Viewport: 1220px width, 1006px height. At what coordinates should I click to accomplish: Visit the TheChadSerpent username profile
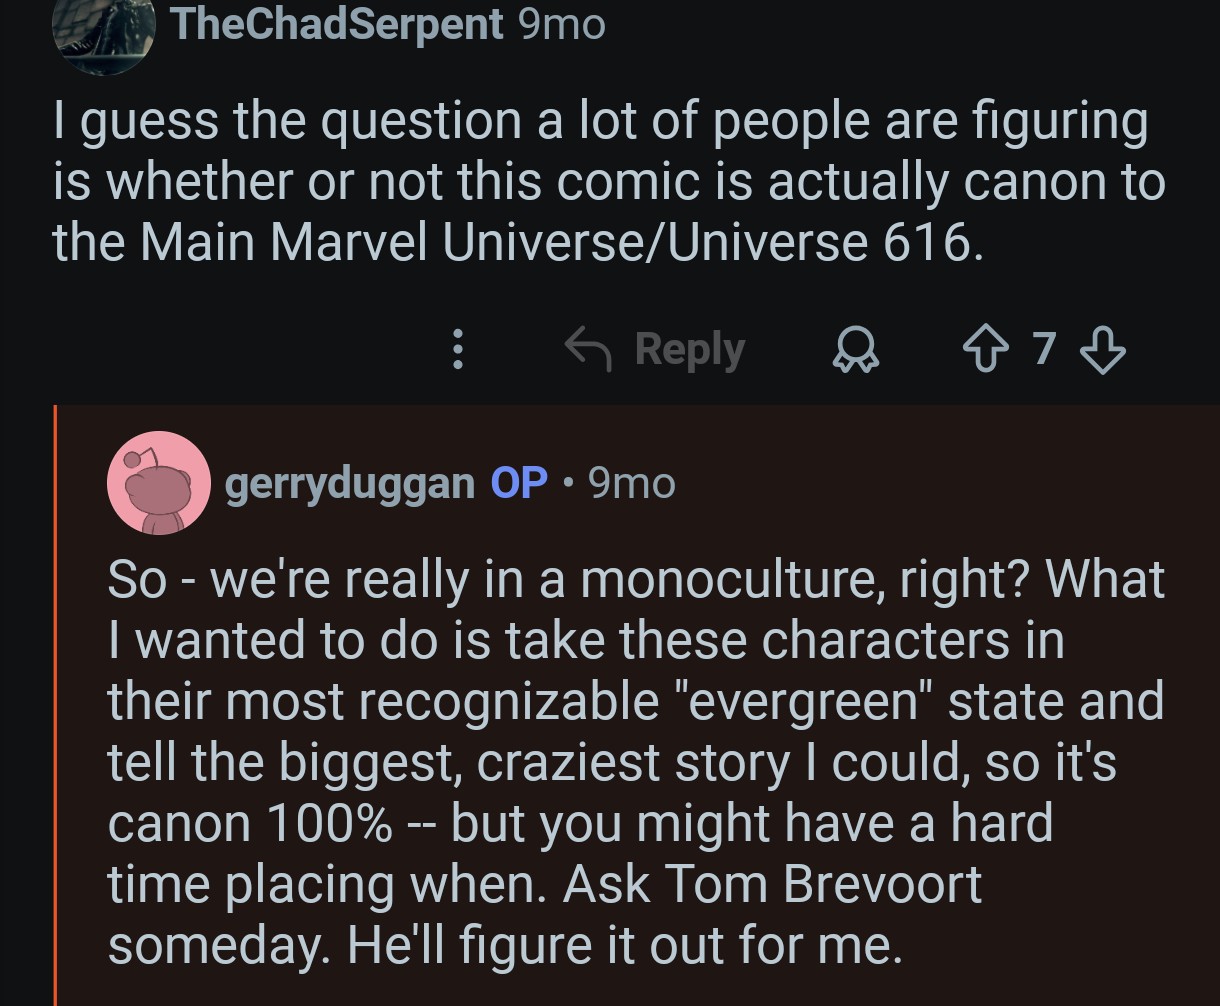coord(337,24)
